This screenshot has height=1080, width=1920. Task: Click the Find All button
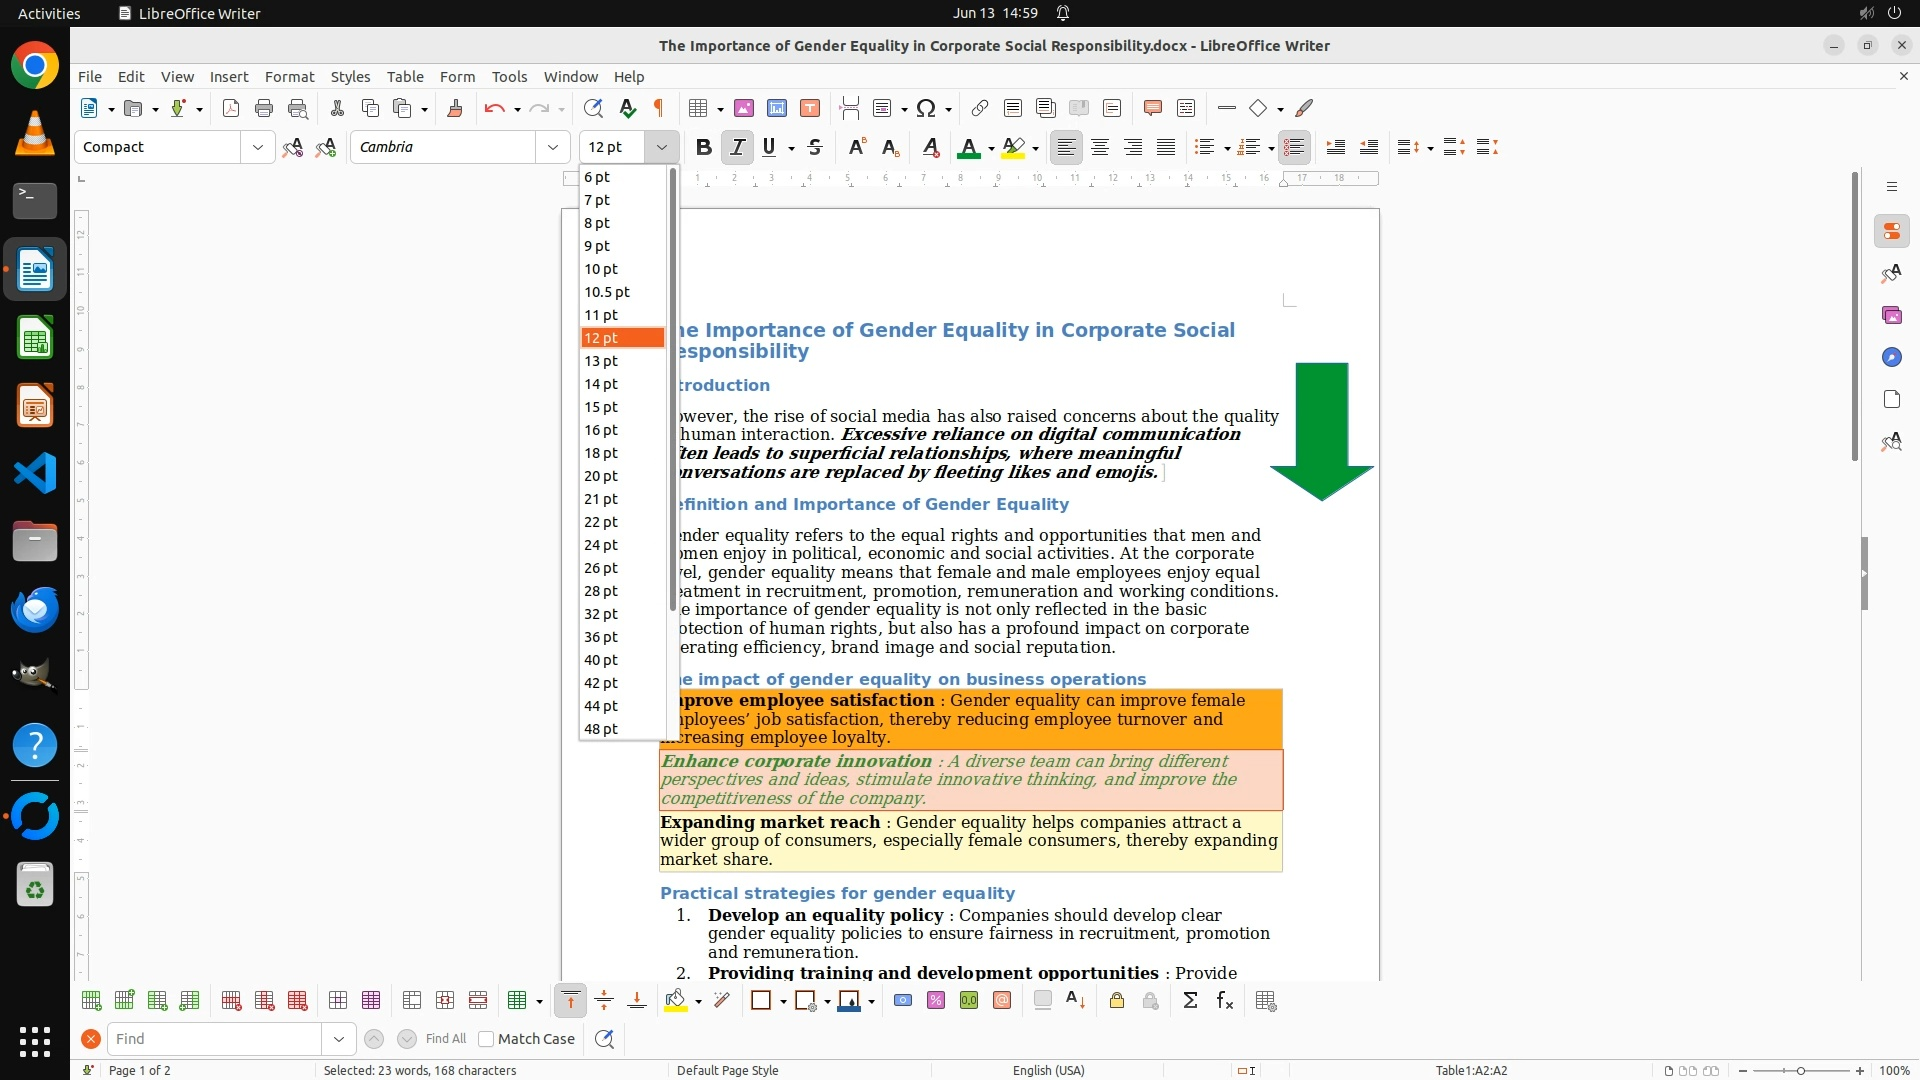(446, 1039)
